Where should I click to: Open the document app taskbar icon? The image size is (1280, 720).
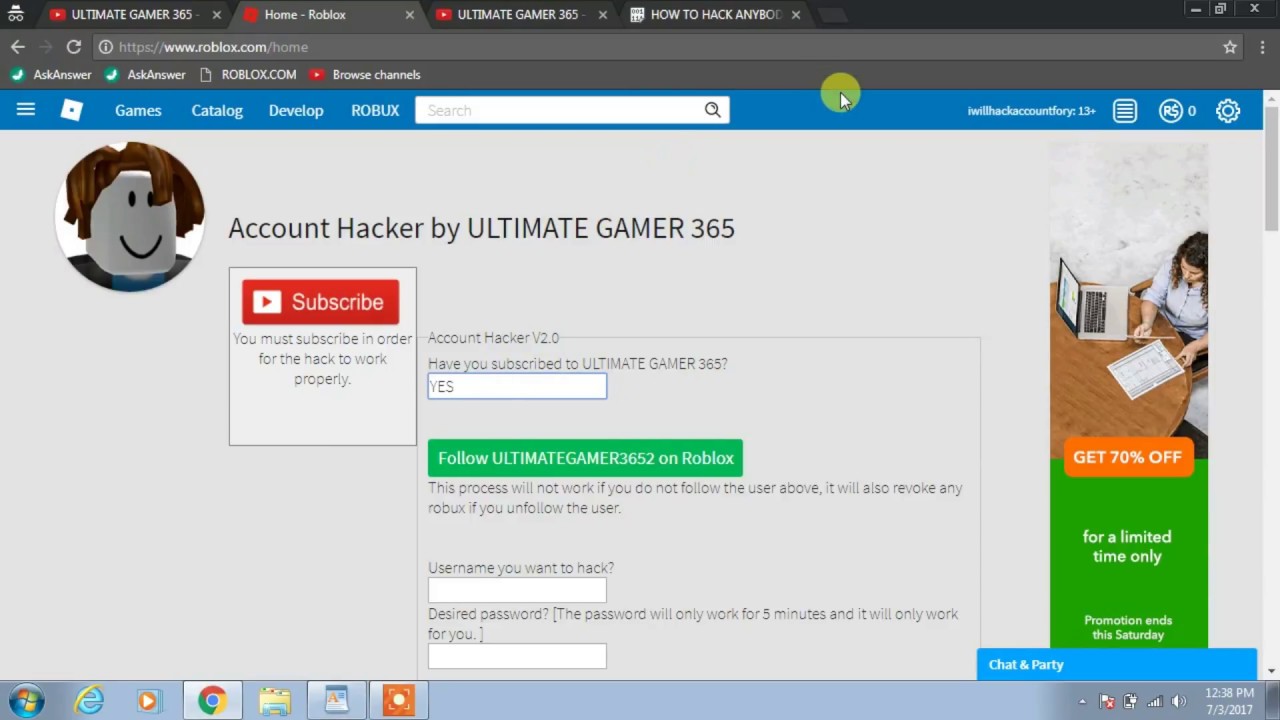click(336, 701)
